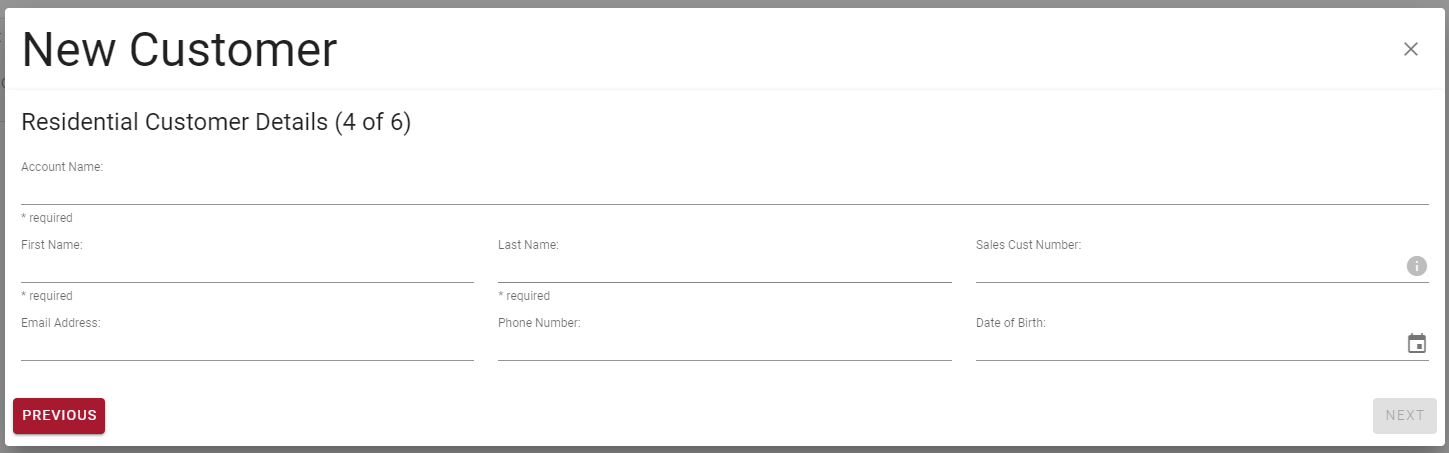Screen dimensions: 1449x453
Task: Click into the First Name field
Action: (247, 268)
